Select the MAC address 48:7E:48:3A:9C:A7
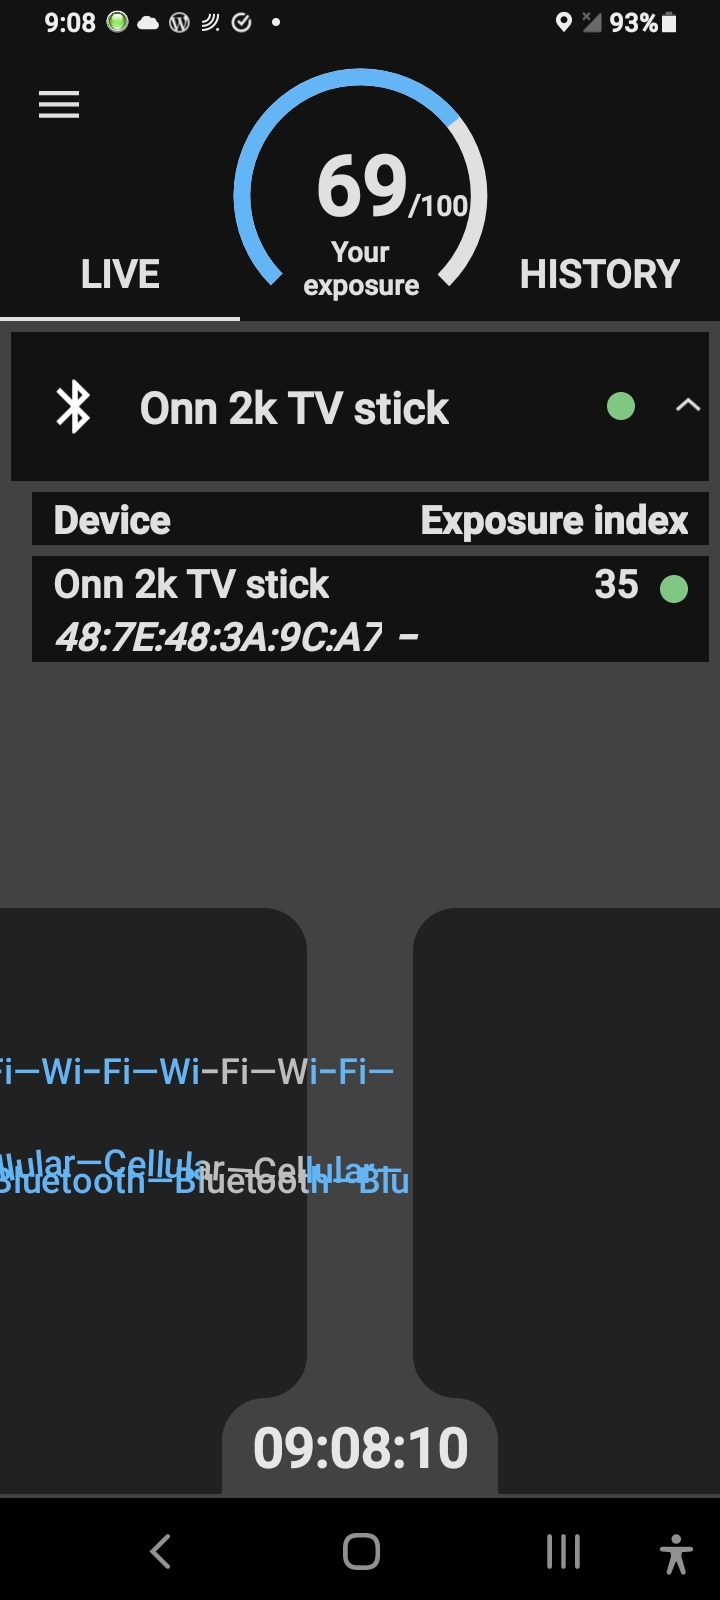720x1600 pixels. pos(218,636)
